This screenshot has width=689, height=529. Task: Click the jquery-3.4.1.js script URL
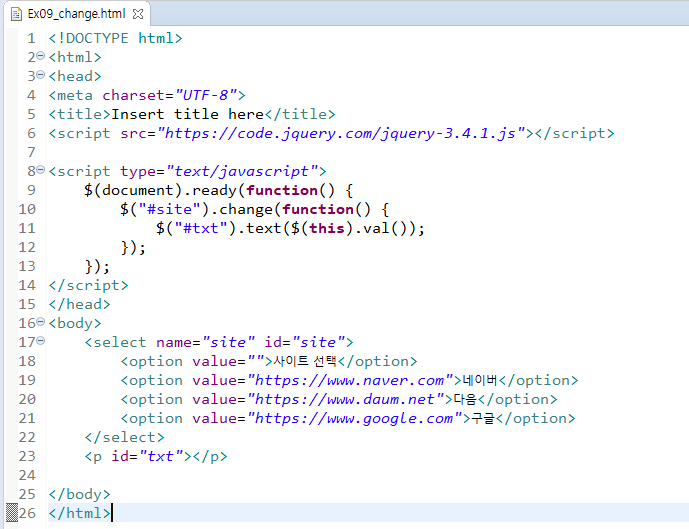pos(341,133)
